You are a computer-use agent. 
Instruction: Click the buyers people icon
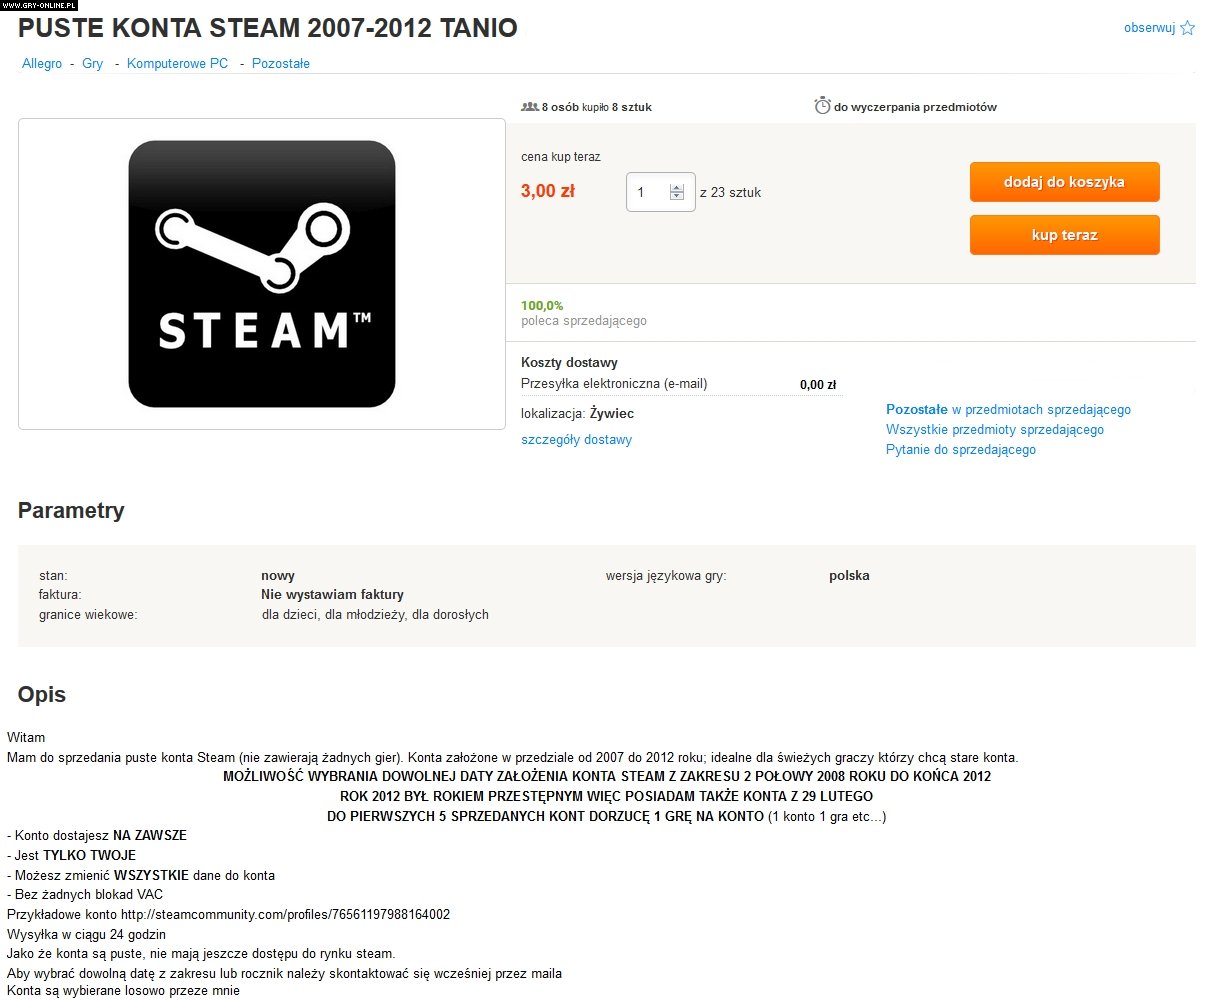point(530,106)
